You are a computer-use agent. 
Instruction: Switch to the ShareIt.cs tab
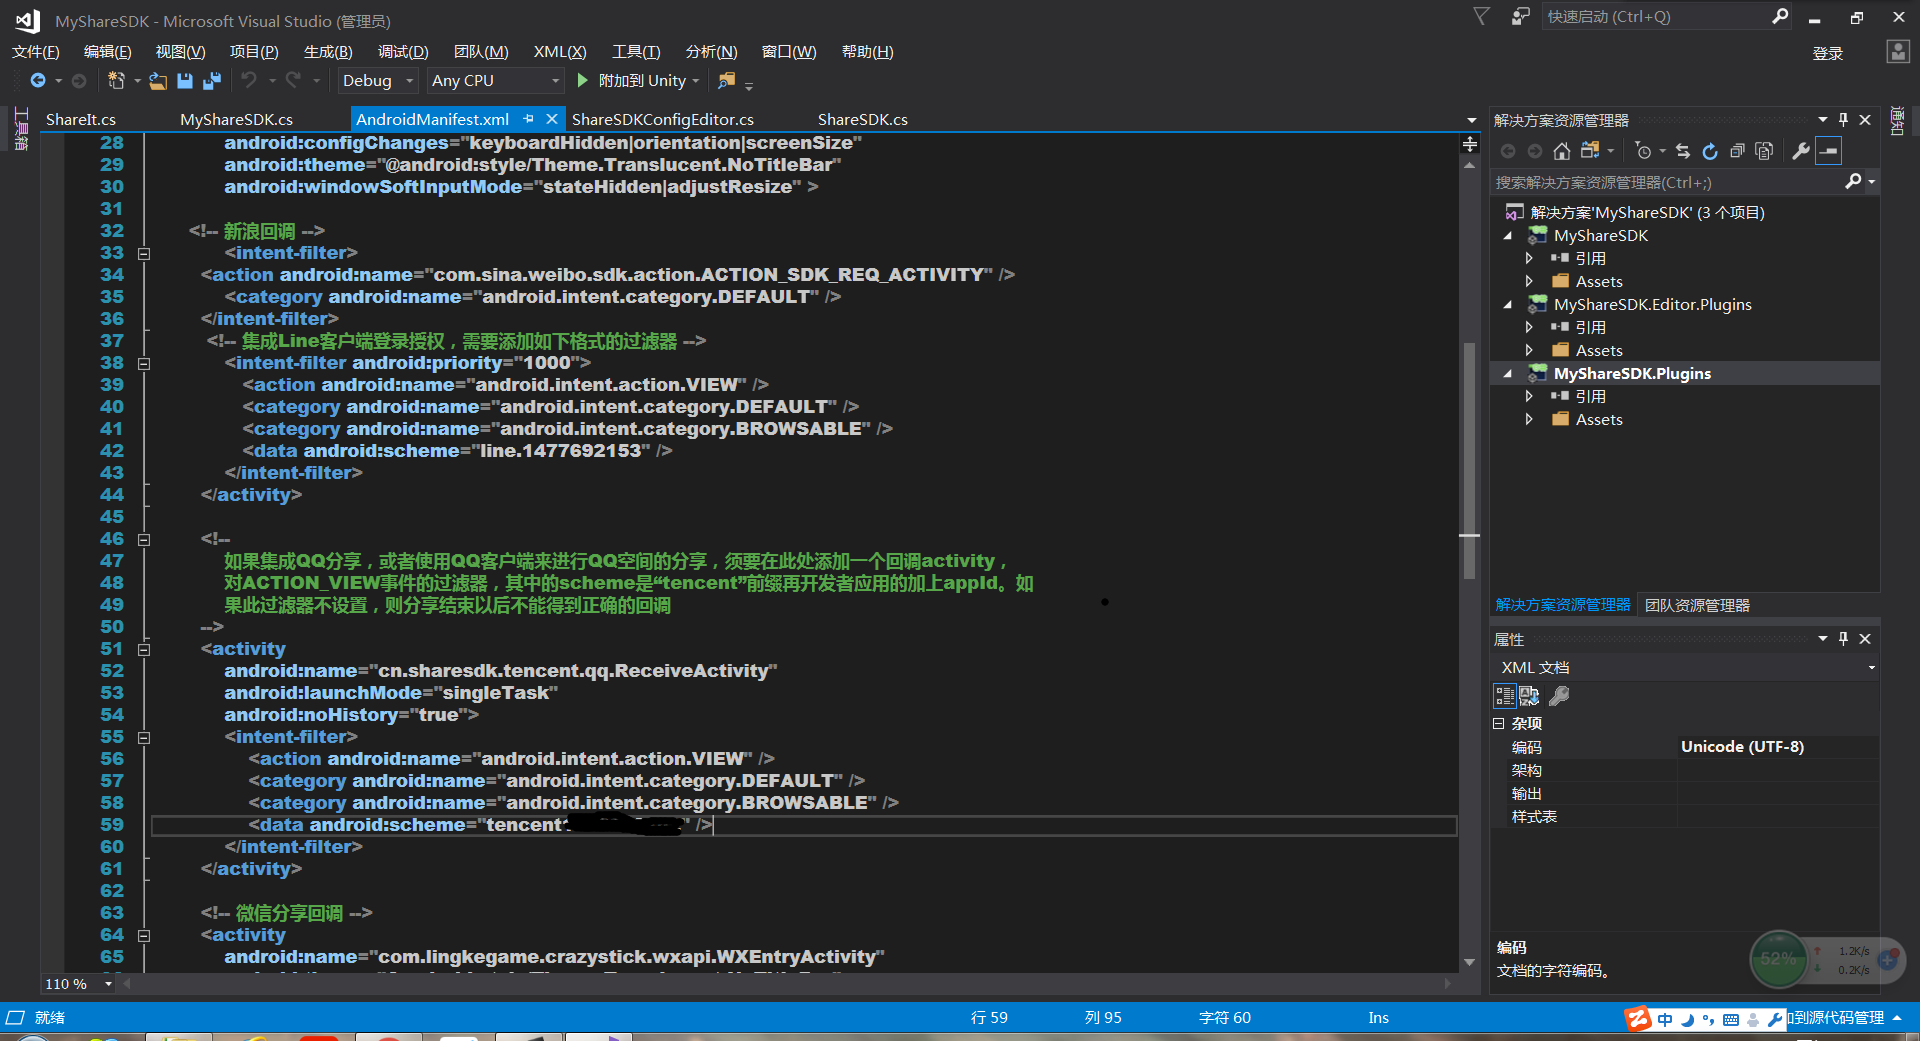pyautogui.click(x=81, y=119)
